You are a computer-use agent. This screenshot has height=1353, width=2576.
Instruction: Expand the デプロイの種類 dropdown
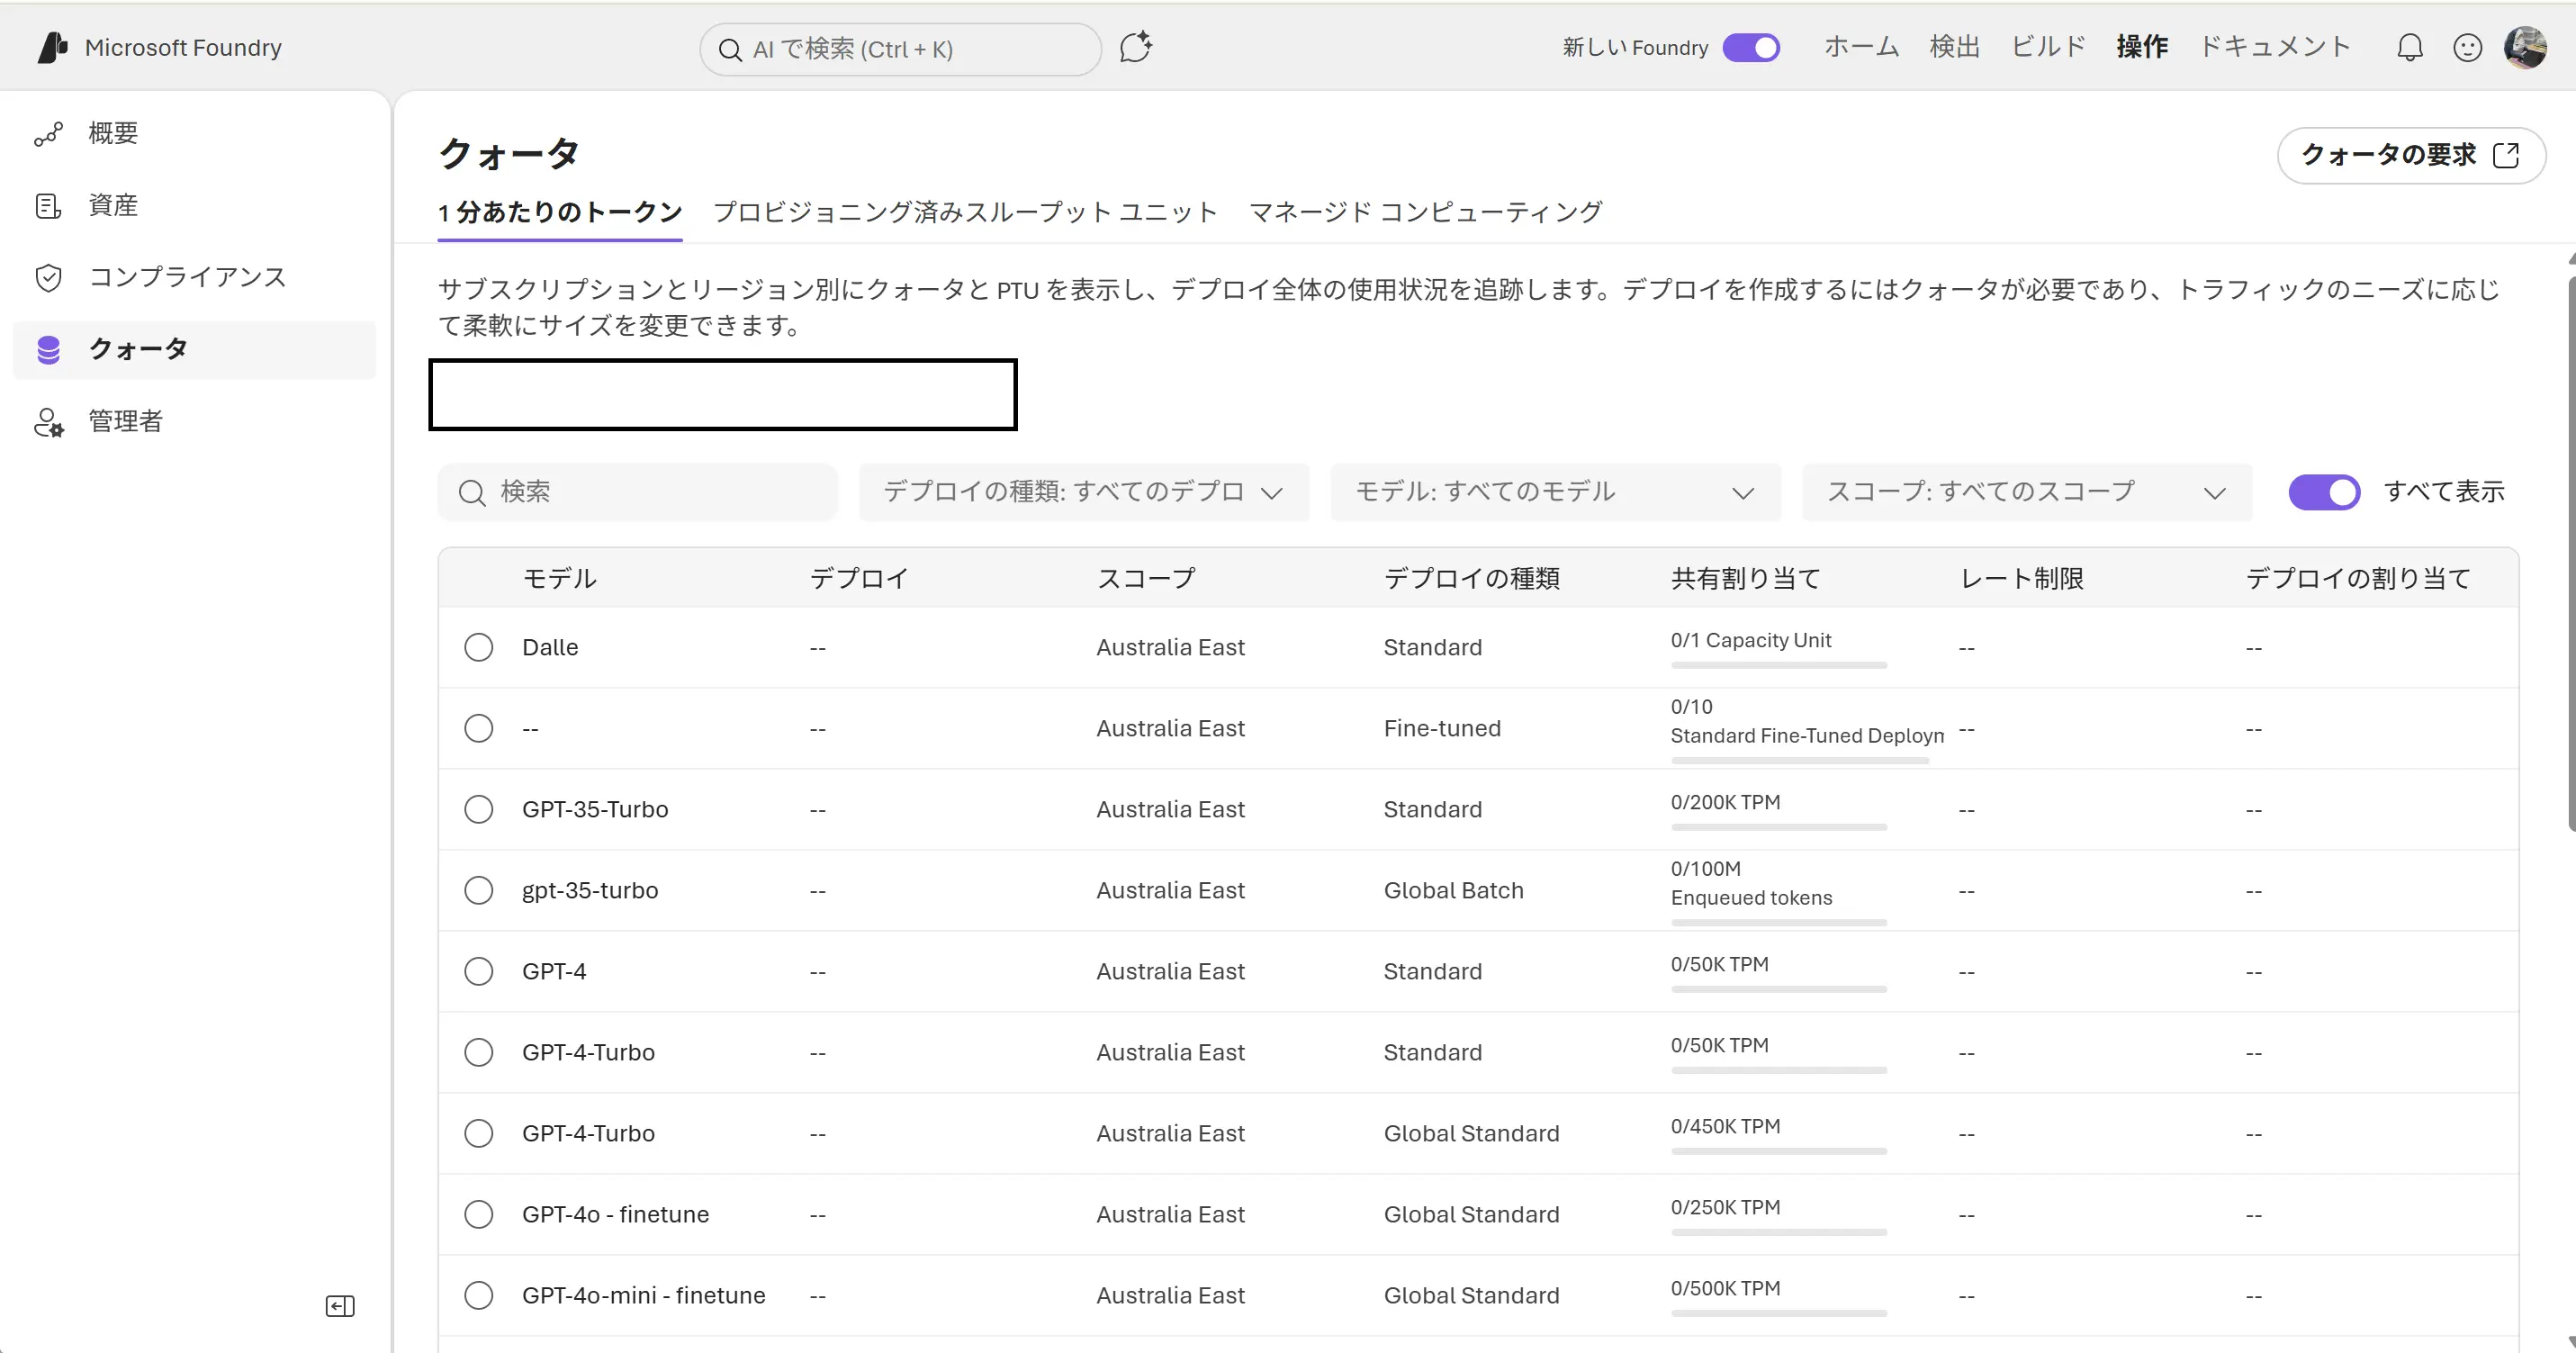click(x=1084, y=492)
